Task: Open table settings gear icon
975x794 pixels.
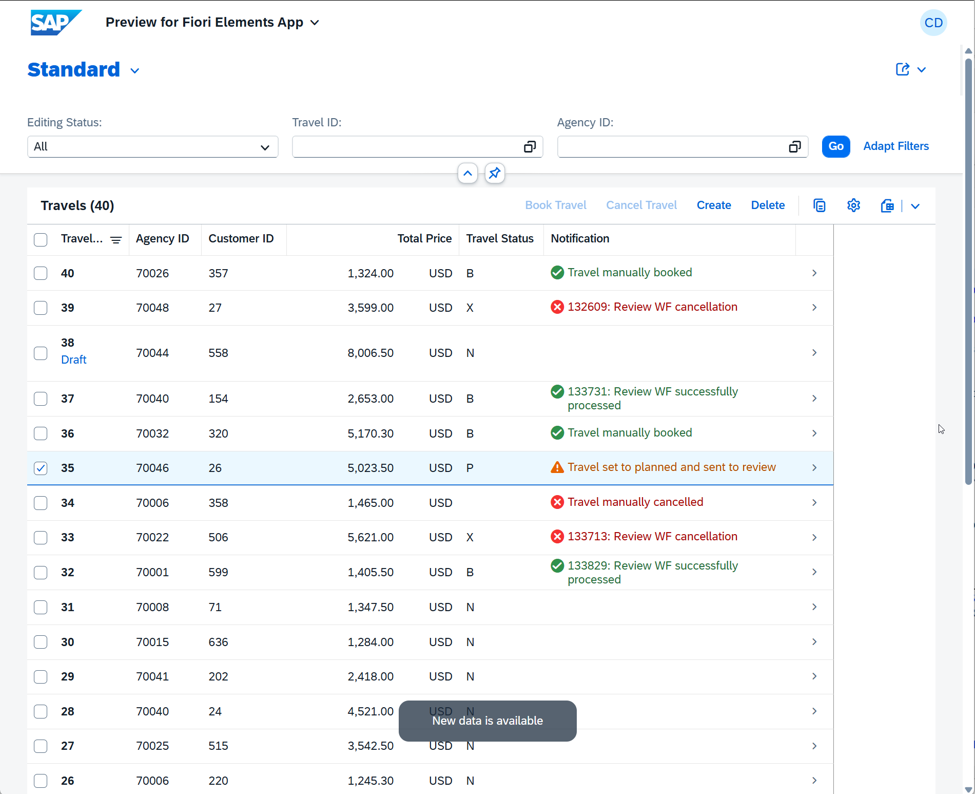Action: point(853,206)
